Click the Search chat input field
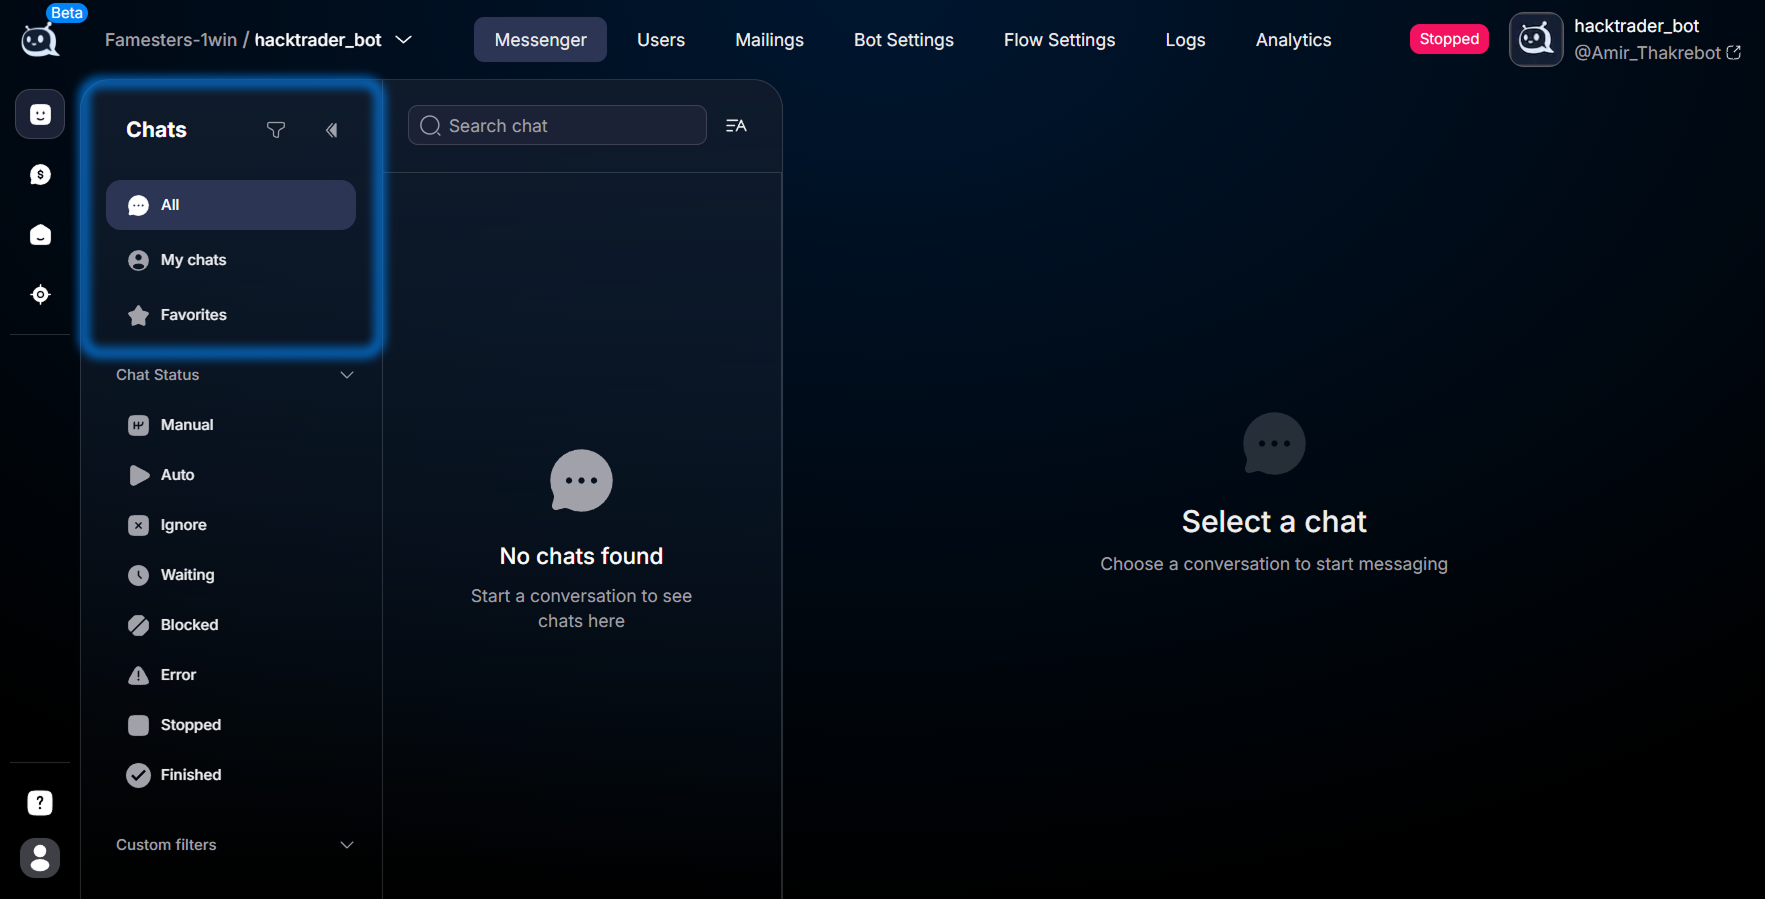 [557, 126]
